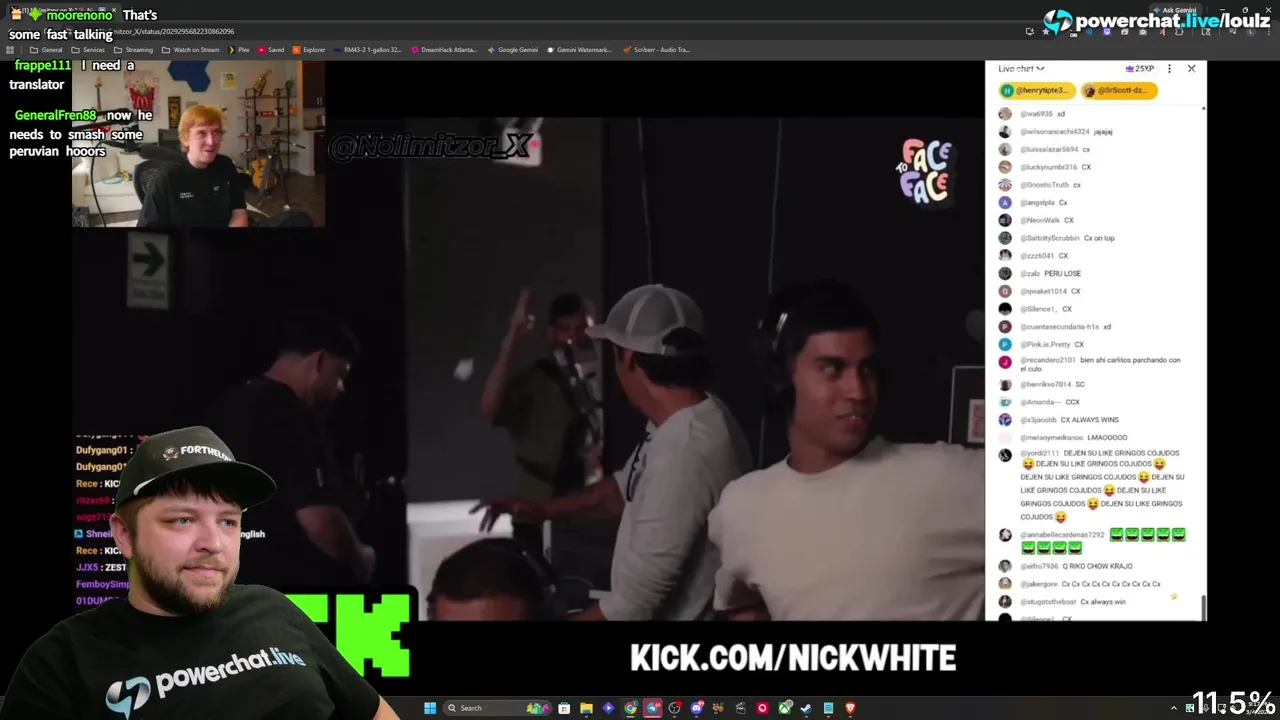The height and width of the screenshot is (720, 1280).
Task: Open the Windows Start menu
Action: (x=430, y=708)
